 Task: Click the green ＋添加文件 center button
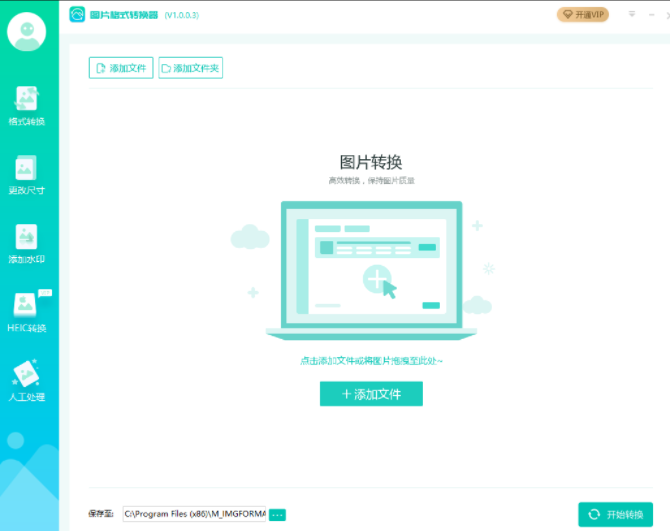coord(371,394)
